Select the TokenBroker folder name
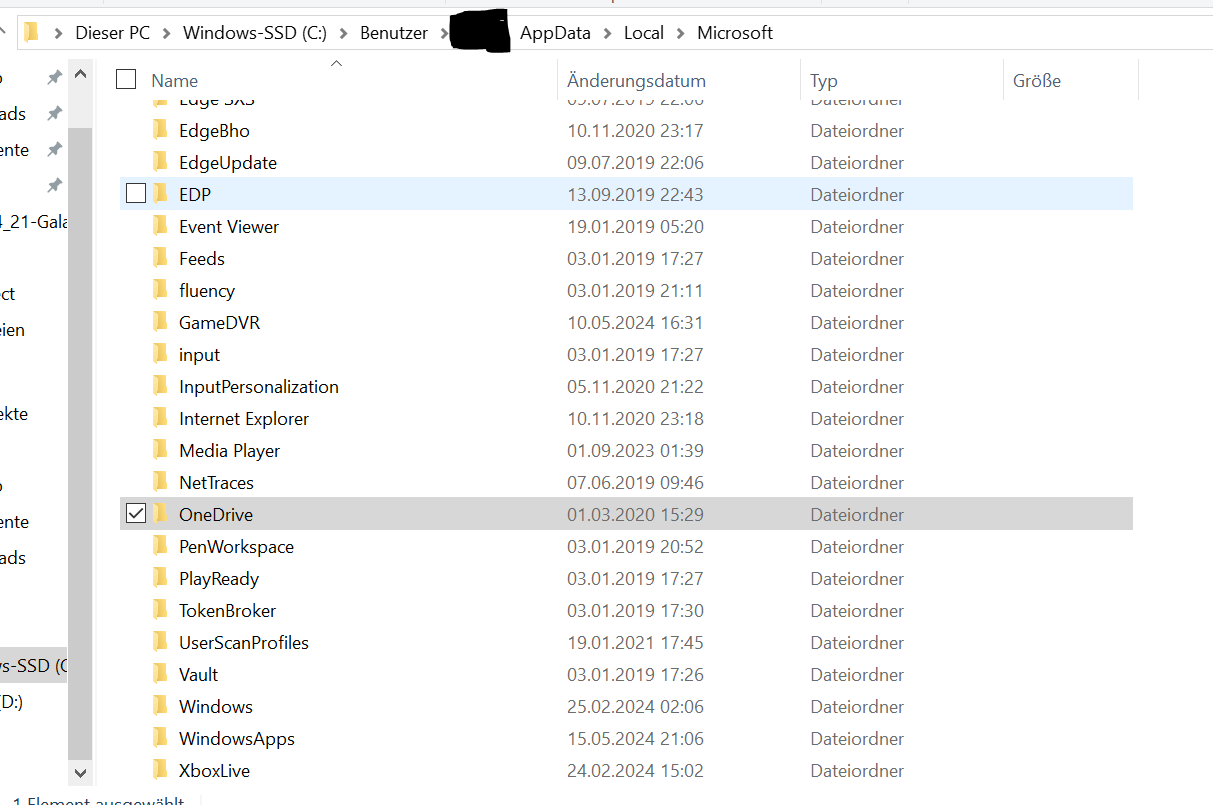Screen dimensions: 1213x805 pos(227,610)
